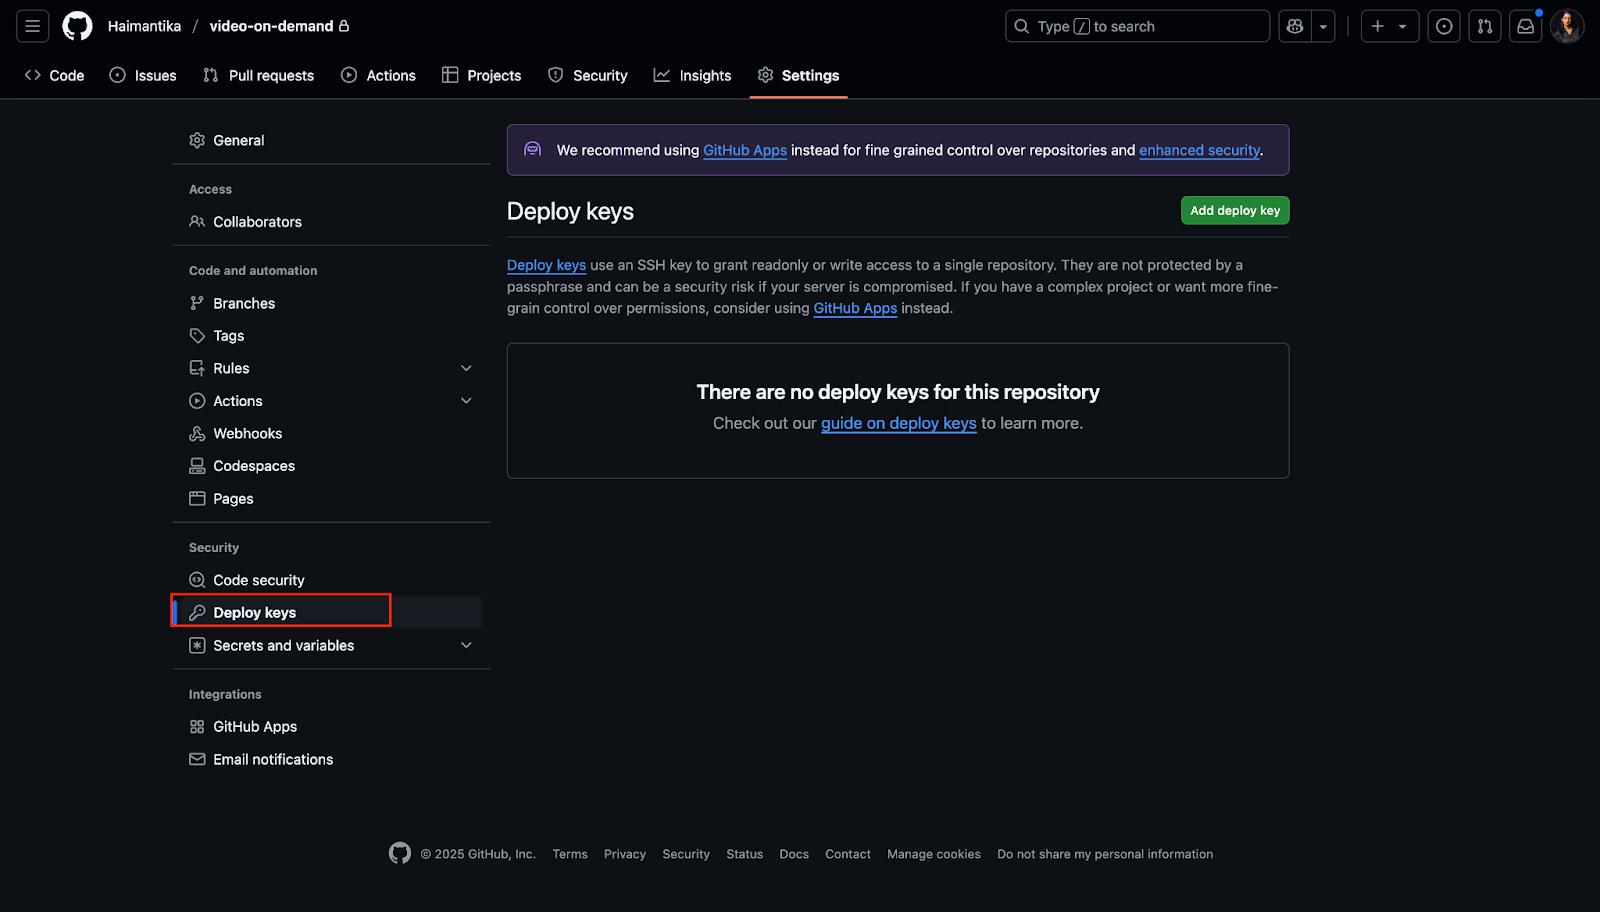The width and height of the screenshot is (1600, 912).
Task: Expand the Secrets and variables chevron
Action: [466, 645]
